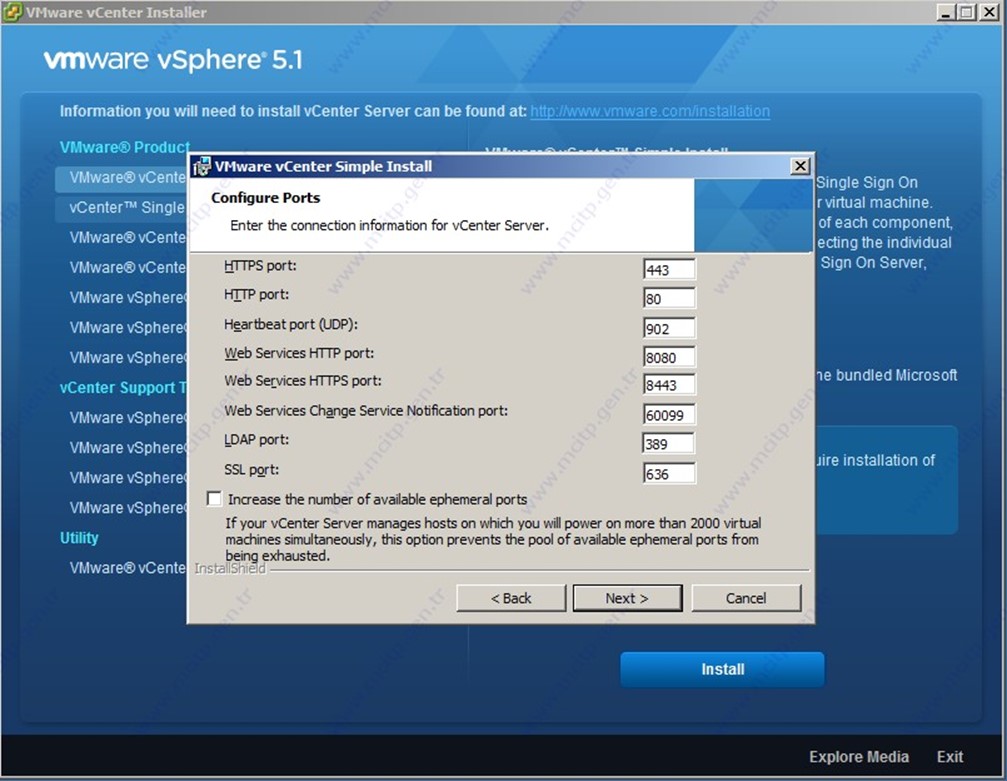Click the Simple Install dialog title icon

(202, 166)
